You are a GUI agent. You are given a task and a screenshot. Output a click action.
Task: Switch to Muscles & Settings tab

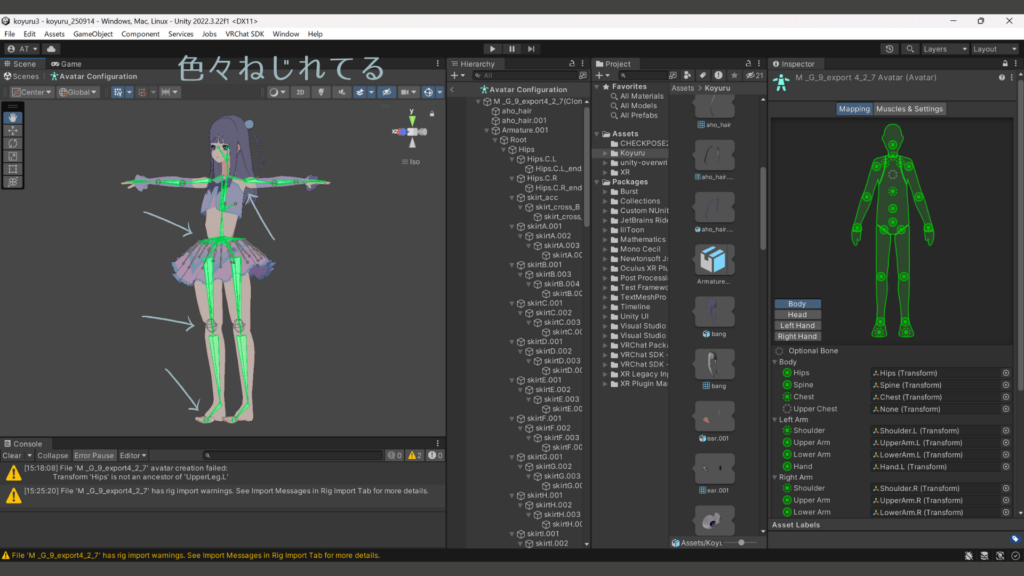[909, 109]
